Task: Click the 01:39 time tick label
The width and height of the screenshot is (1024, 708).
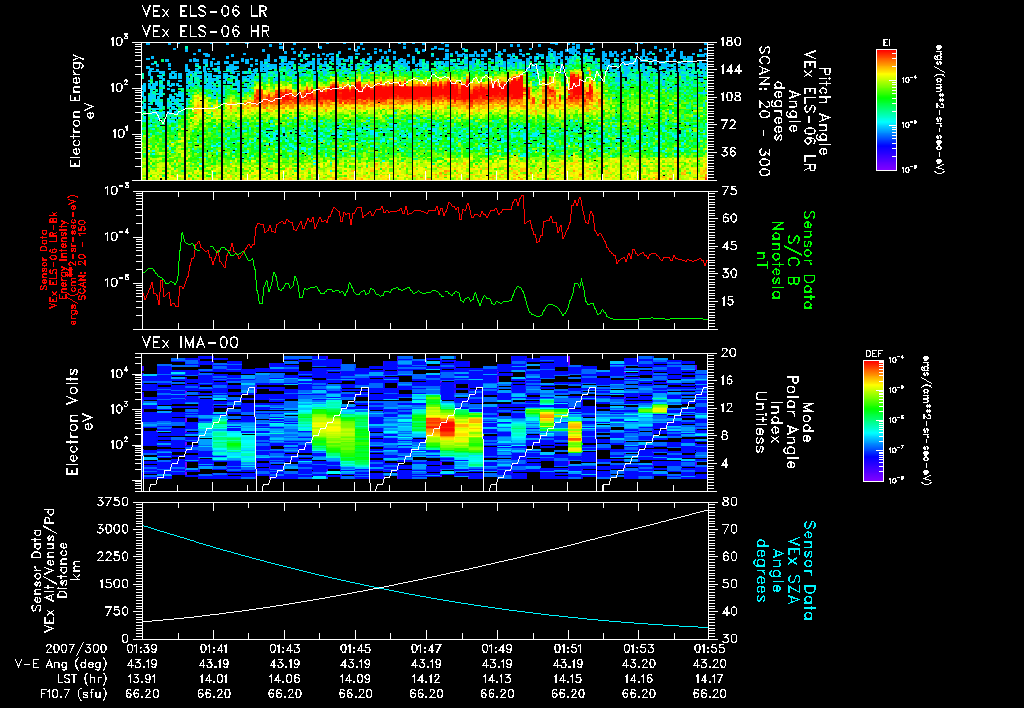Action: (142, 649)
